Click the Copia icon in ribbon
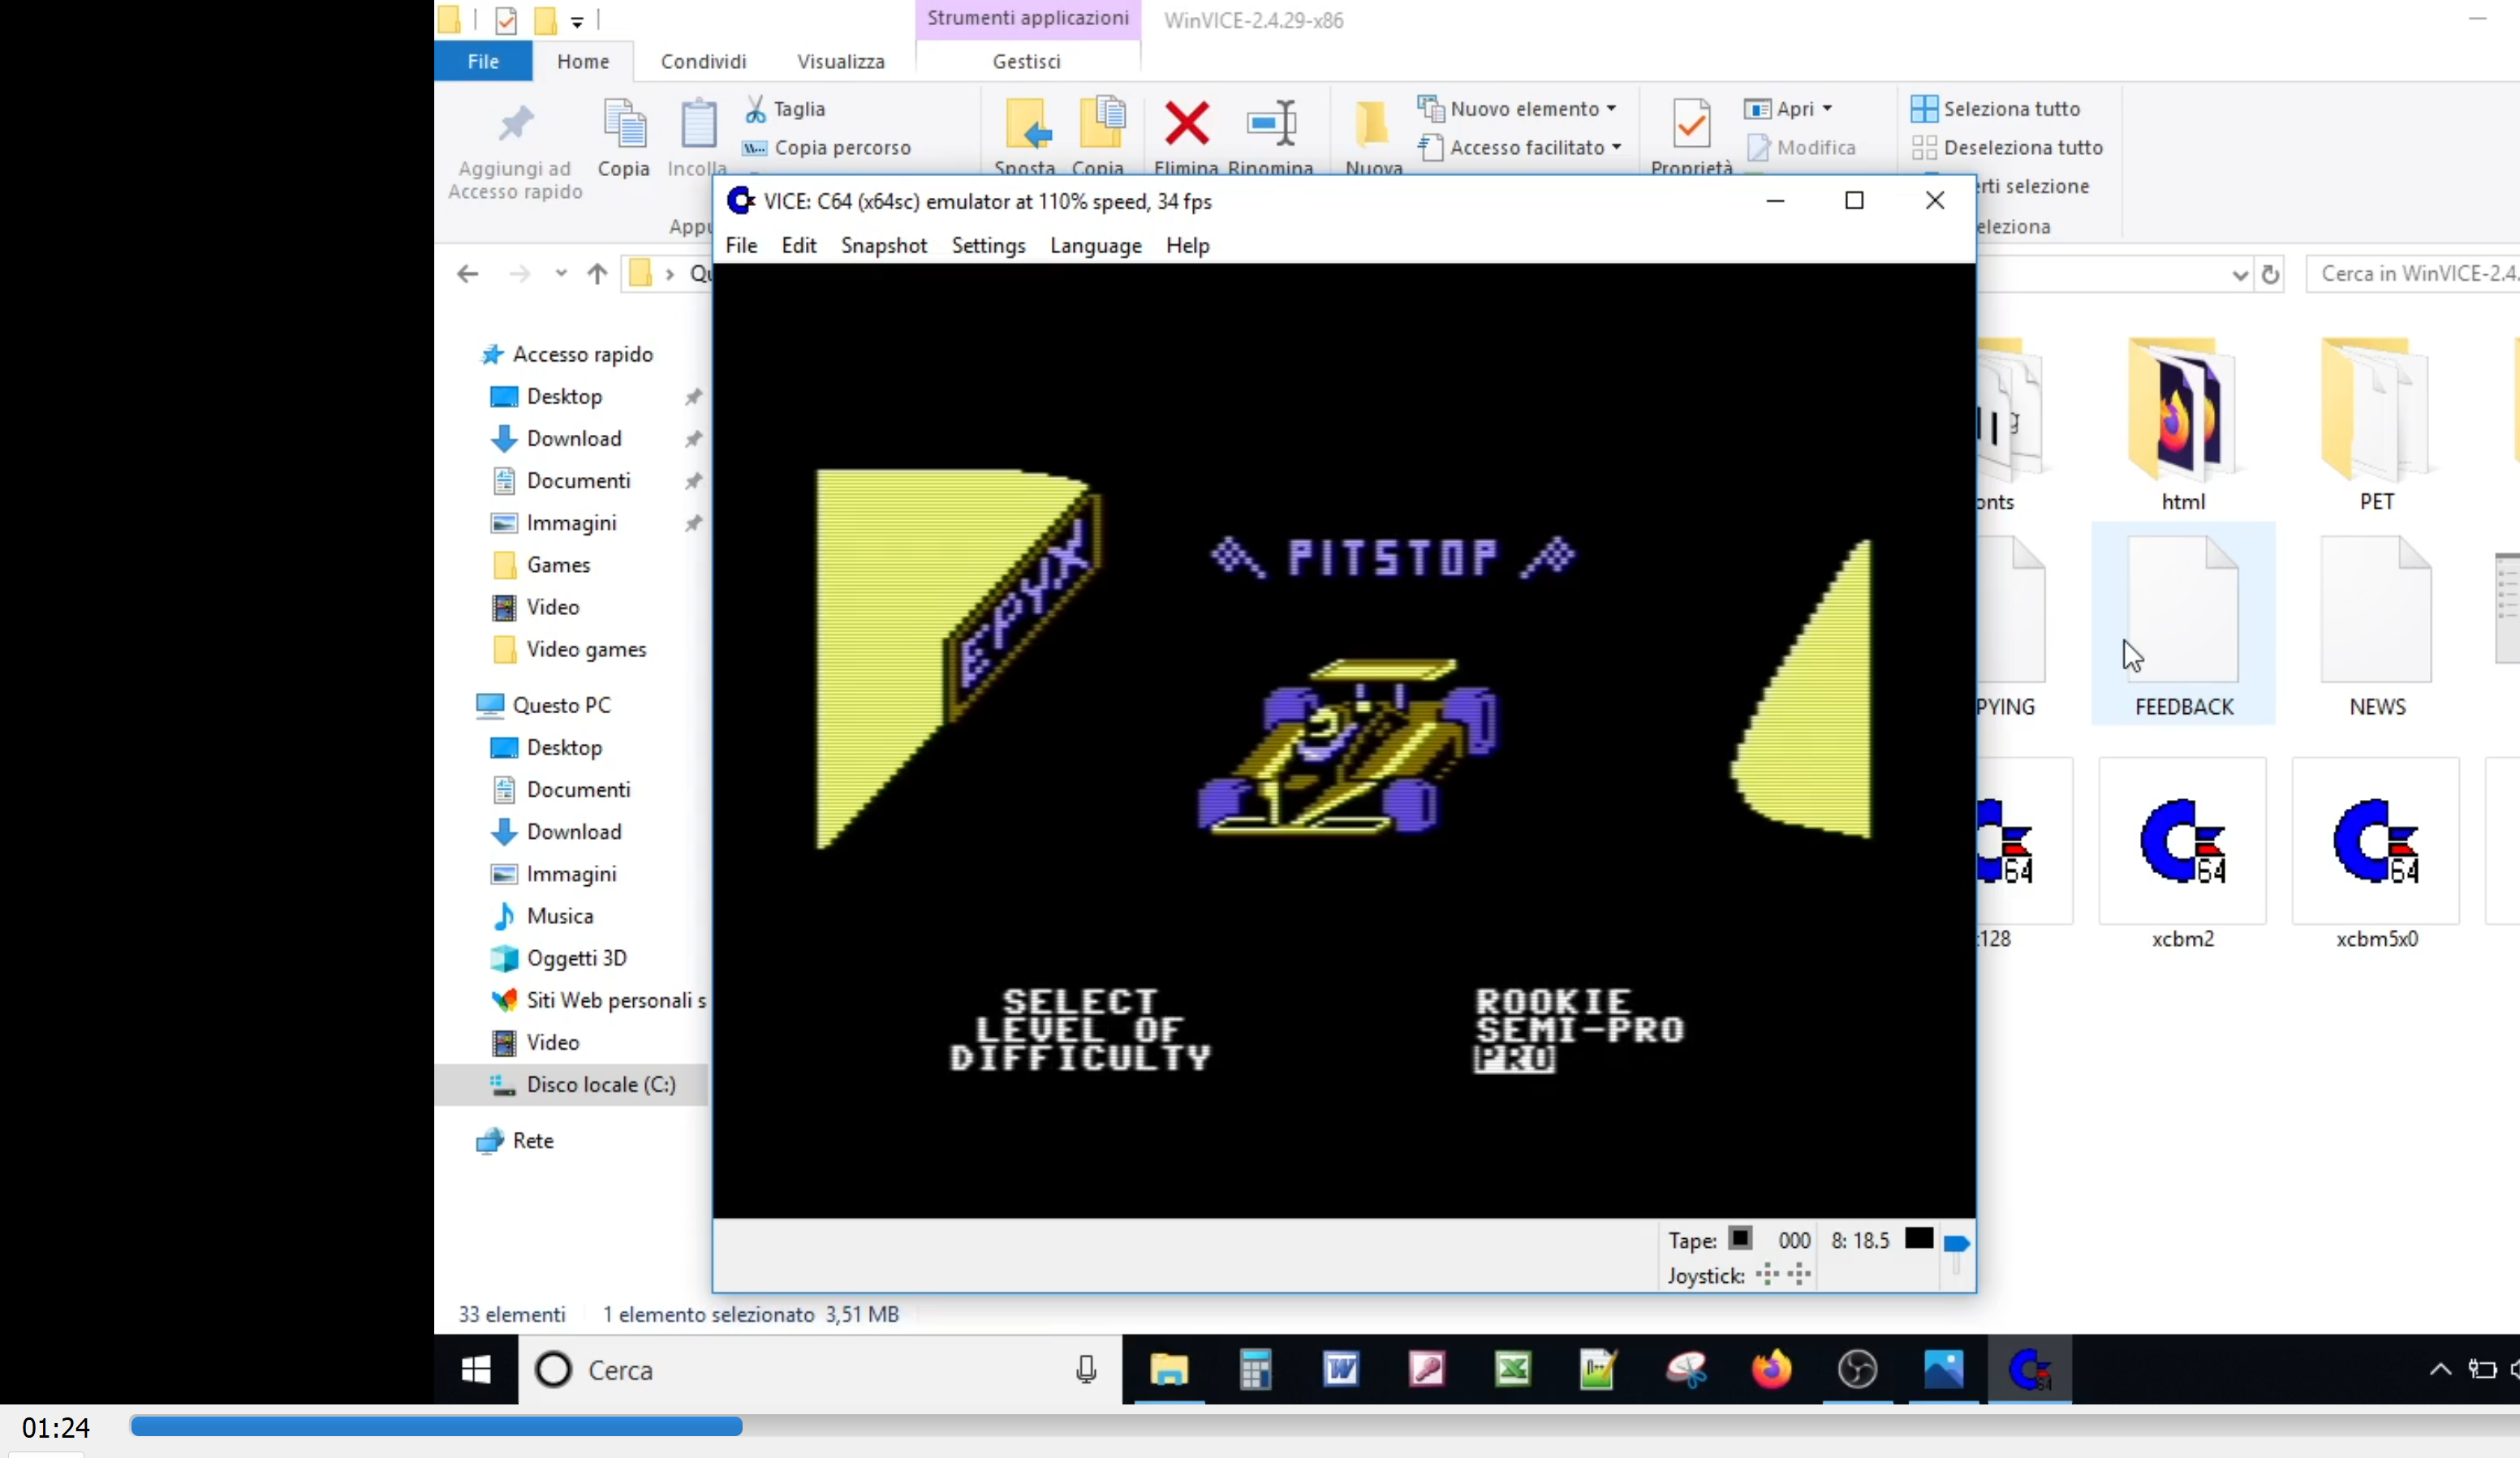The height and width of the screenshot is (1458, 2520). (x=624, y=128)
